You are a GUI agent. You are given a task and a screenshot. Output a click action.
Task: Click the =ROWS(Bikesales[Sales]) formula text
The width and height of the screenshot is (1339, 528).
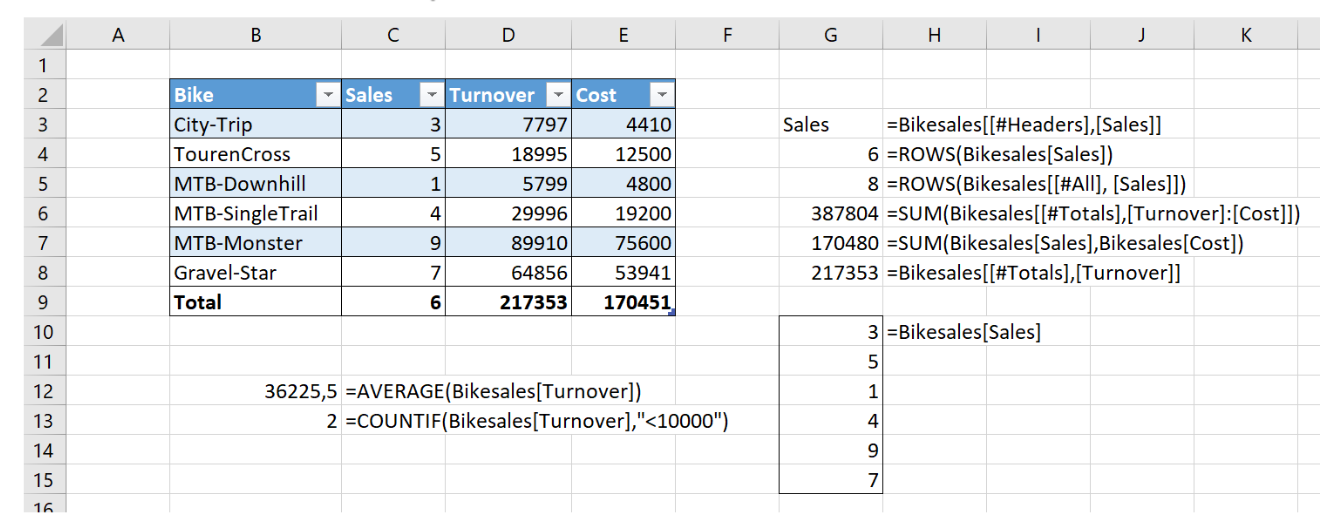click(x=1000, y=154)
